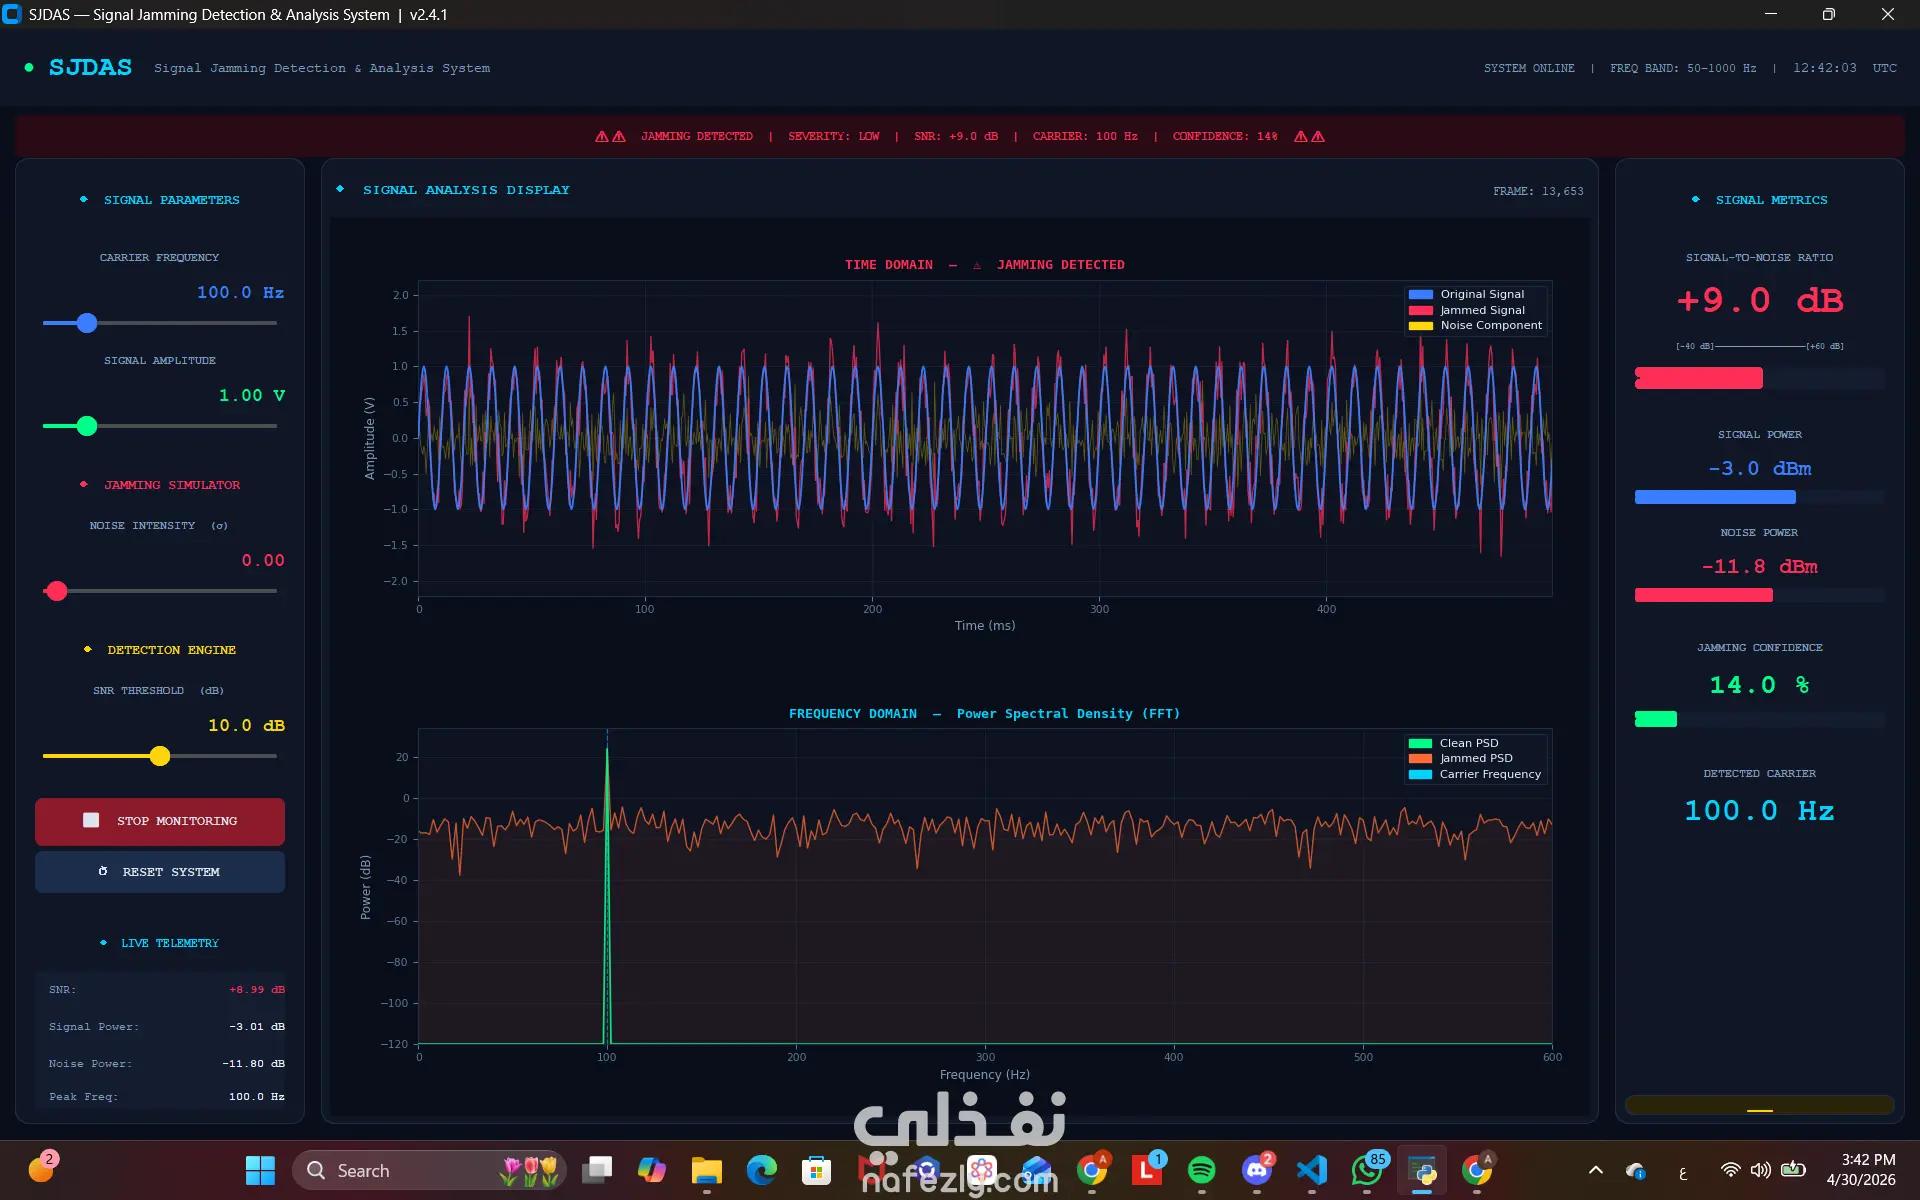Click the Noise Intensity slider handle
The width and height of the screenshot is (1920, 1200).
(x=57, y=591)
